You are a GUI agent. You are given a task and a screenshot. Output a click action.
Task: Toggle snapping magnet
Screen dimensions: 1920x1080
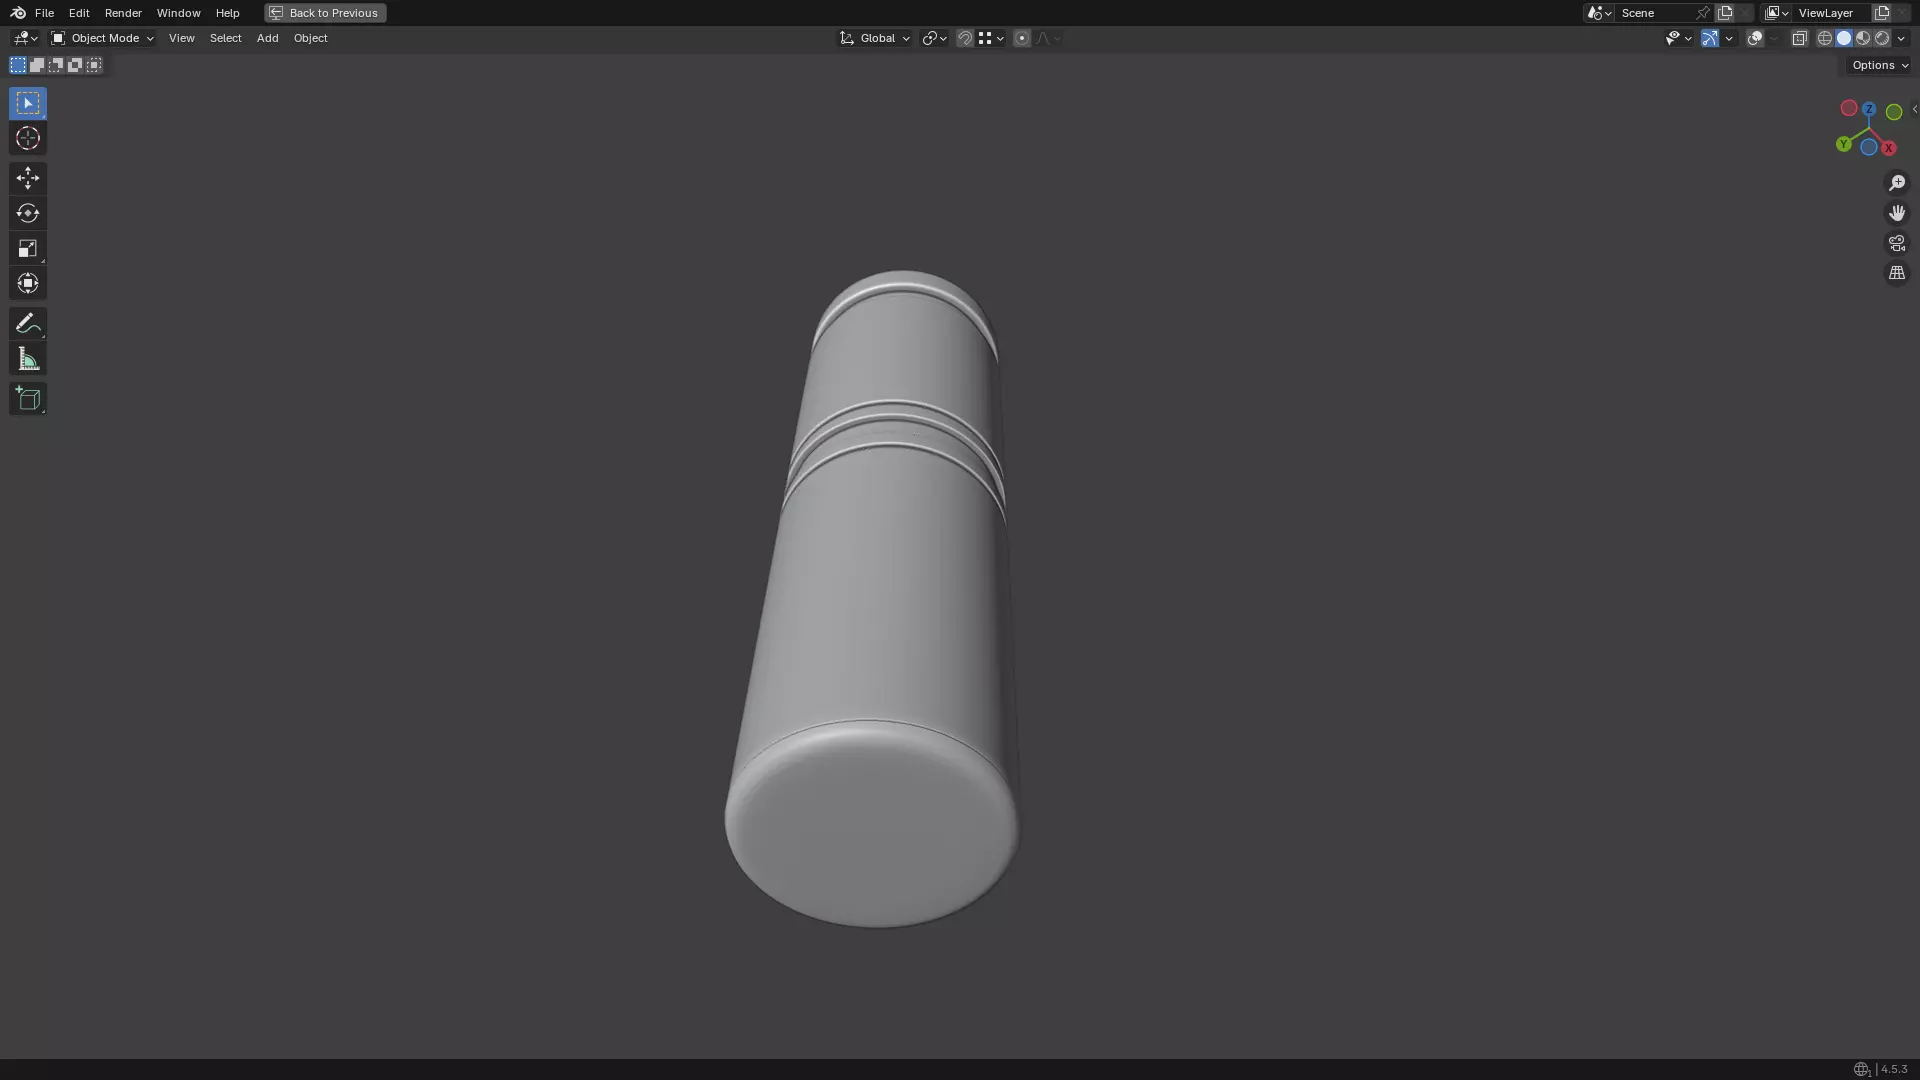point(965,38)
